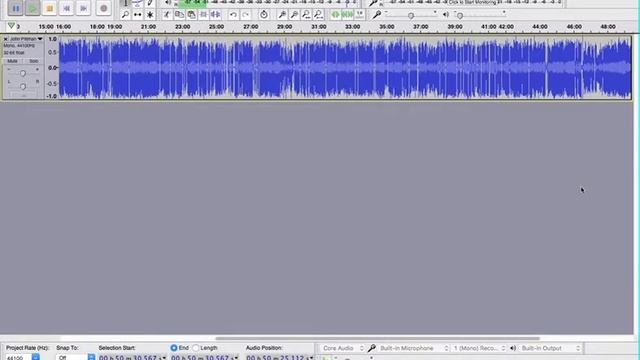Click the 25:00 mark on the timeline ruler
Image resolution: width=640 pixels, height=360 pixels.
coord(216,27)
